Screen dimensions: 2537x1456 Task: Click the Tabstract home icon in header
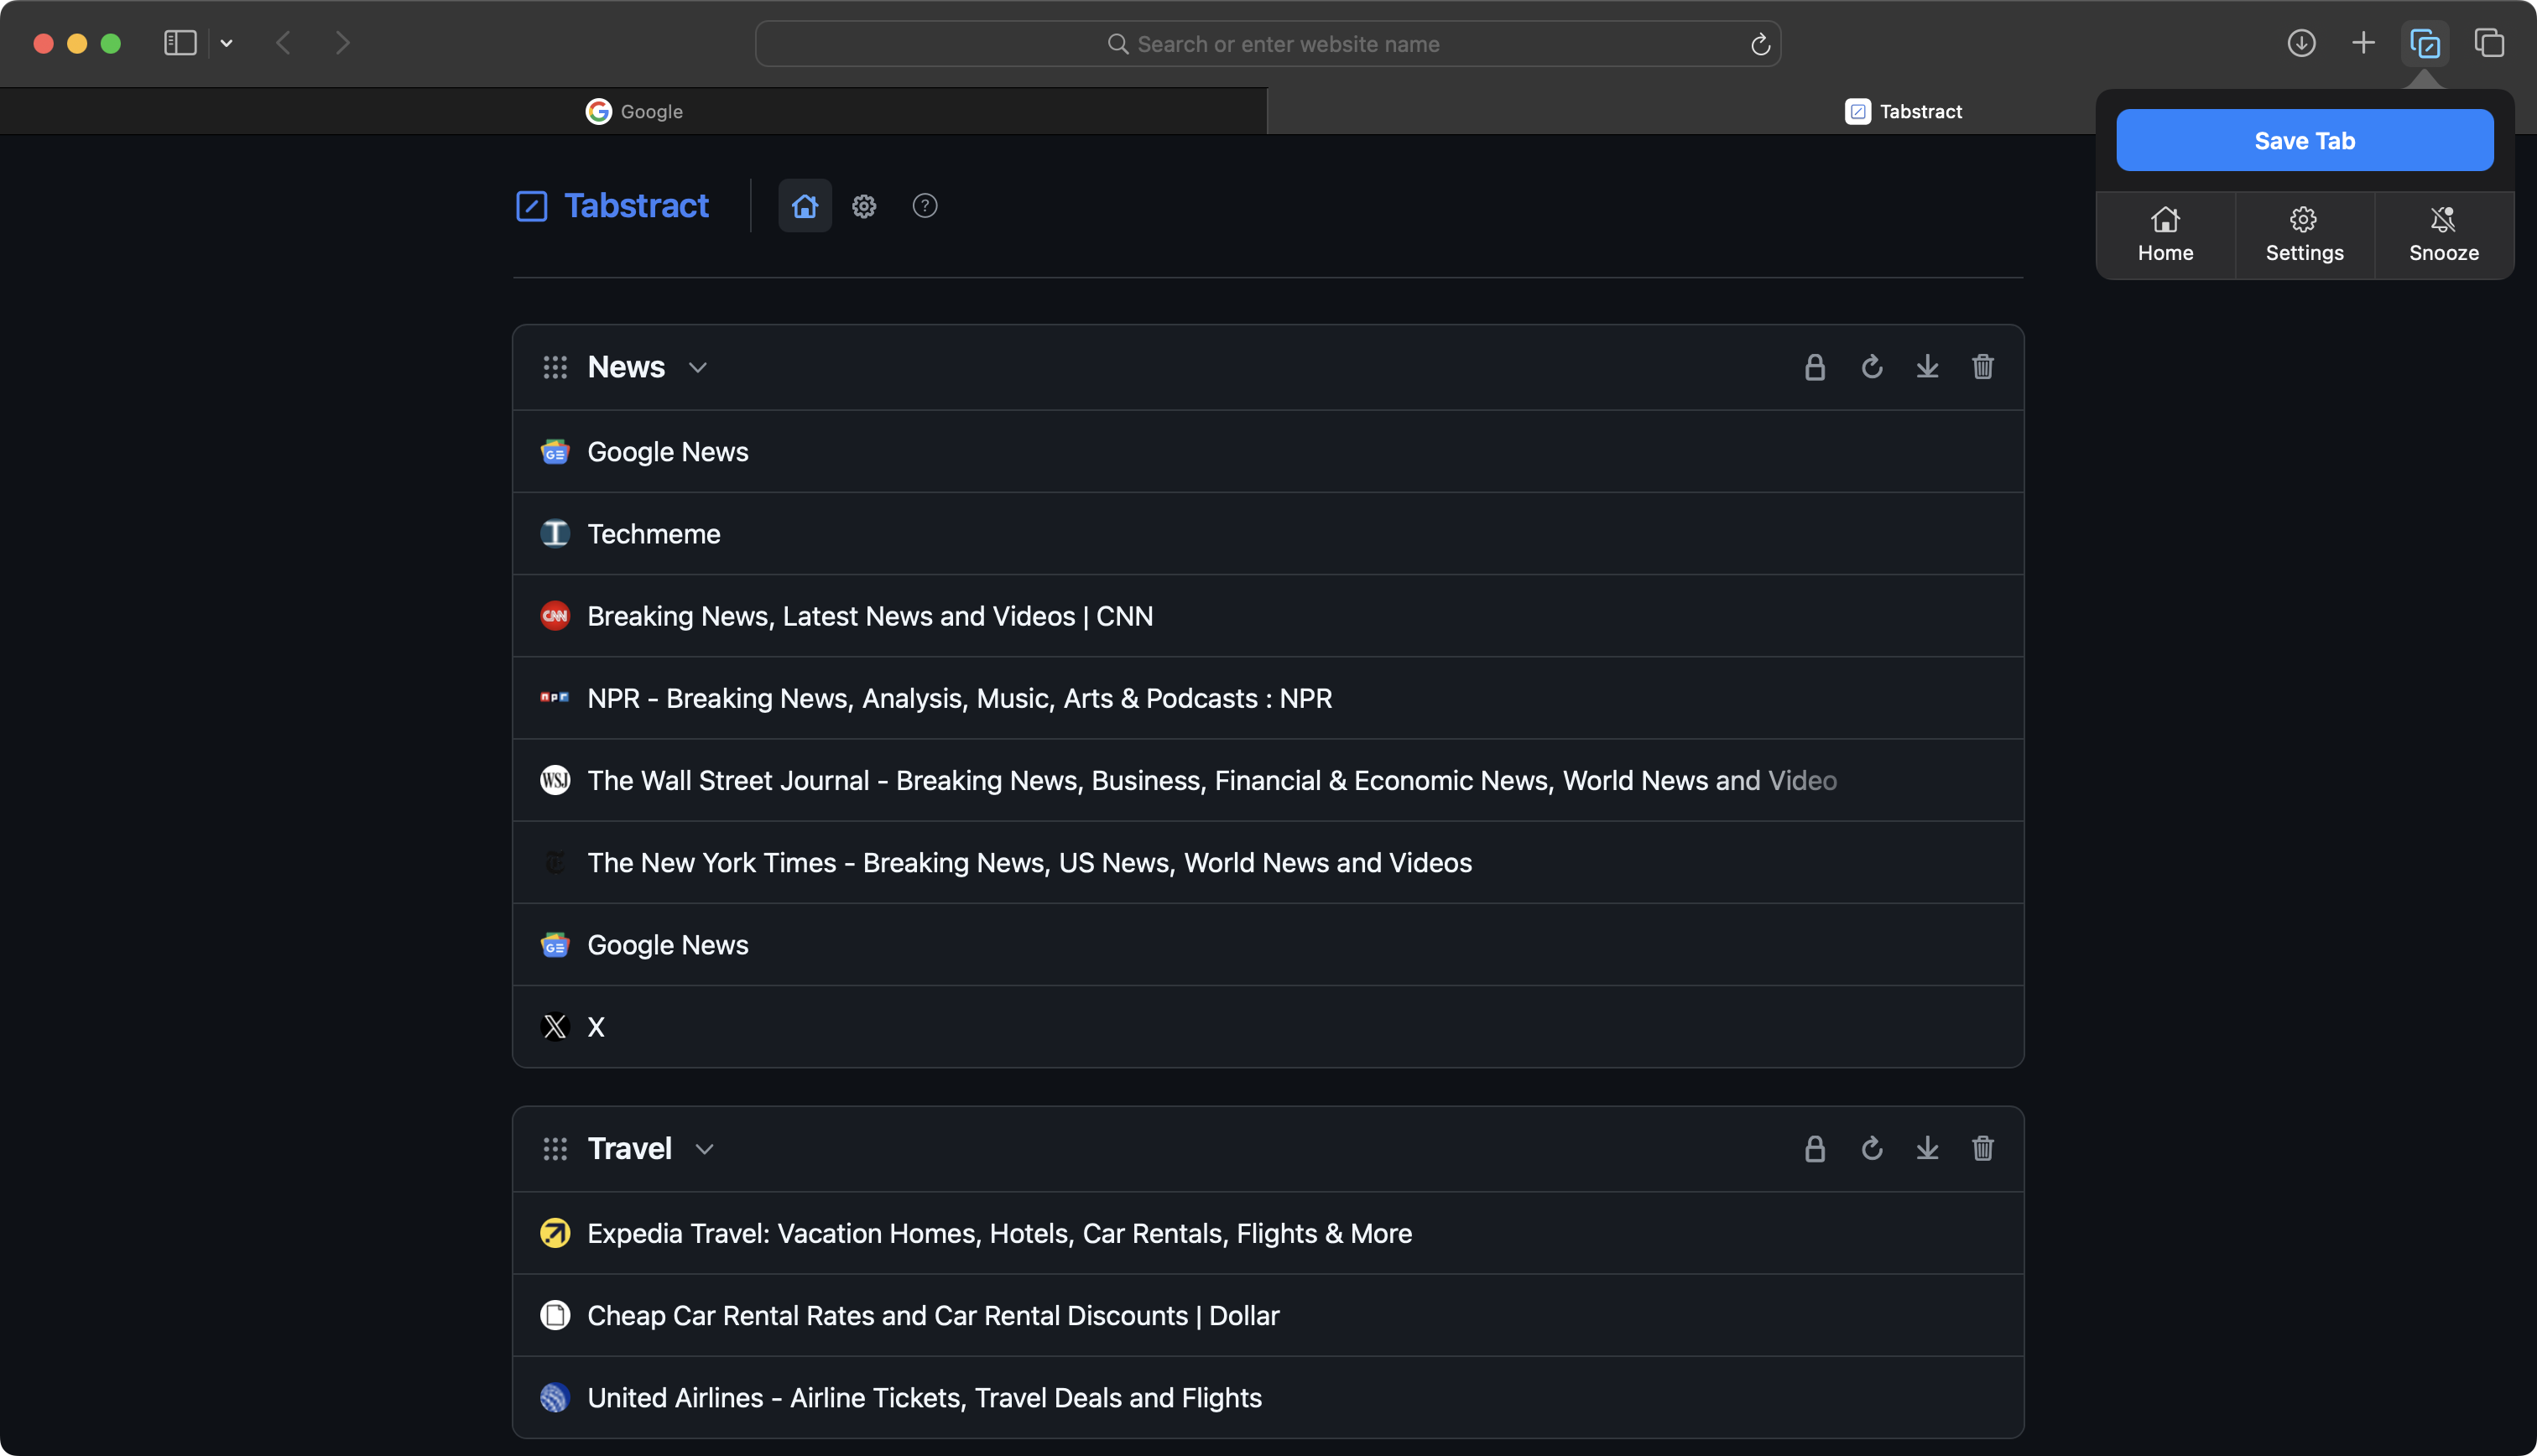coord(805,206)
